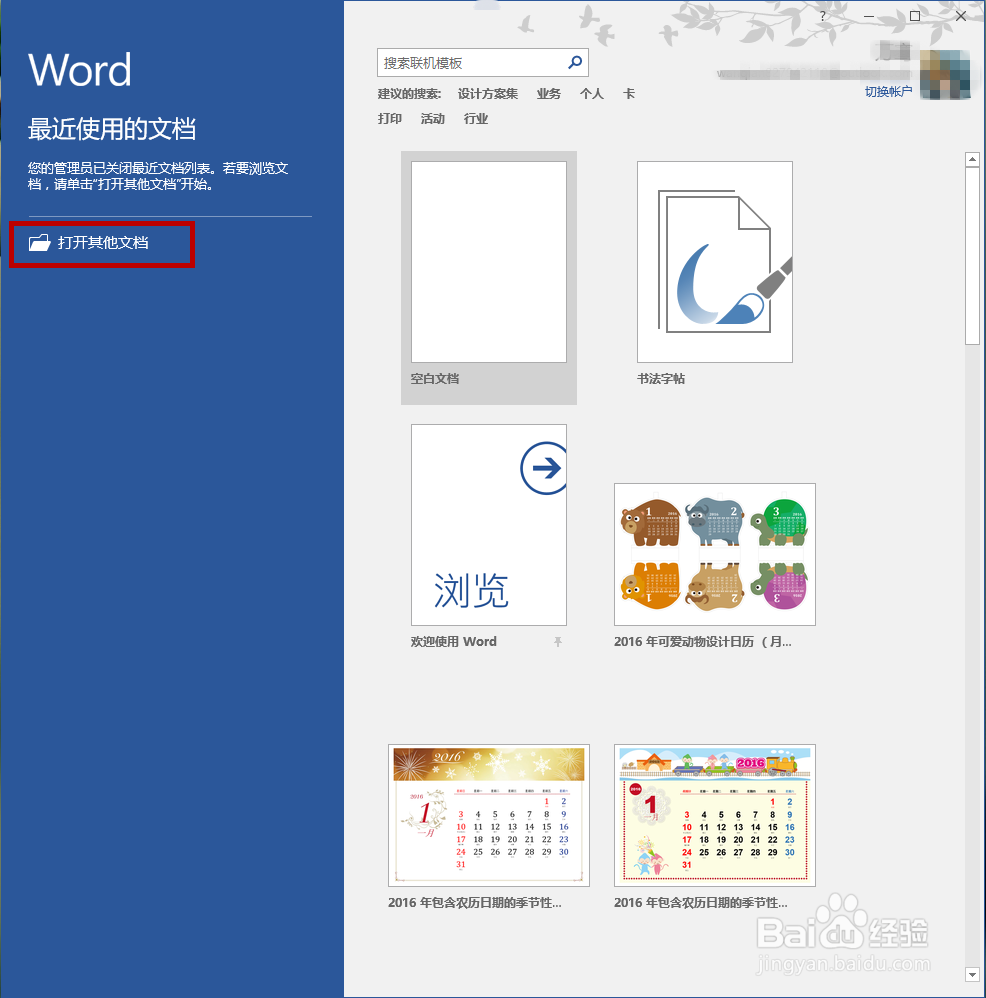Maximize the Word start window
986x998 pixels.
915,17
